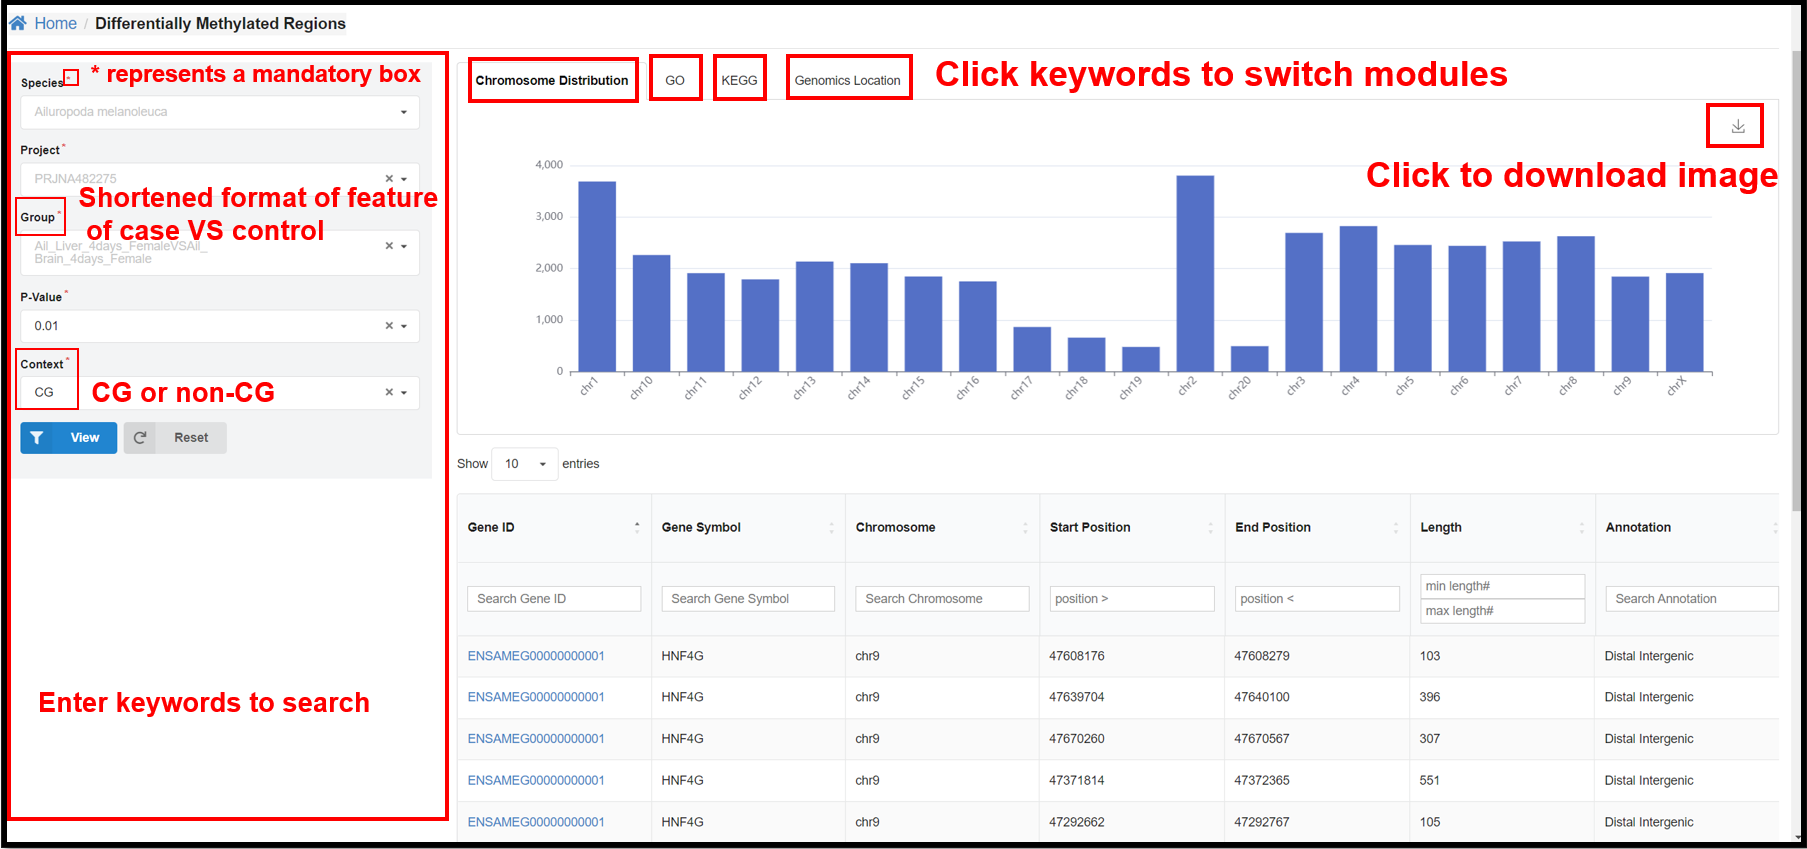Clear the Context CG selection

pyautogui.click(x=389, y=393)
